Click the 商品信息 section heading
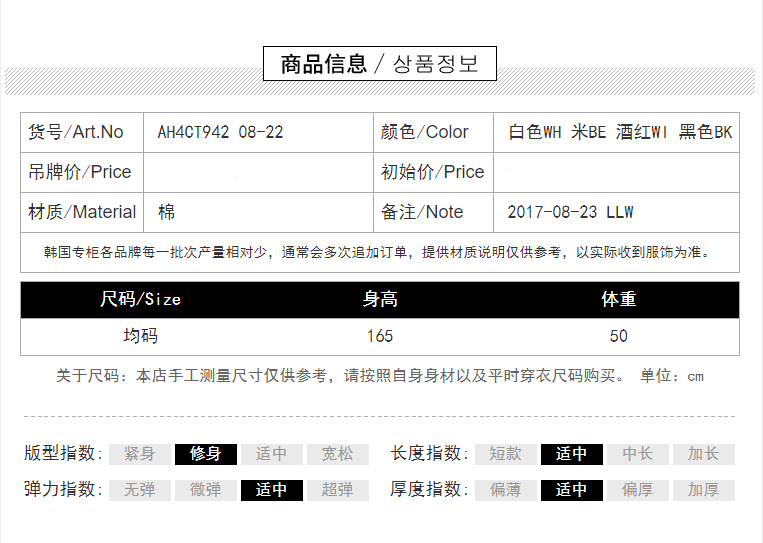 point(324,64)
